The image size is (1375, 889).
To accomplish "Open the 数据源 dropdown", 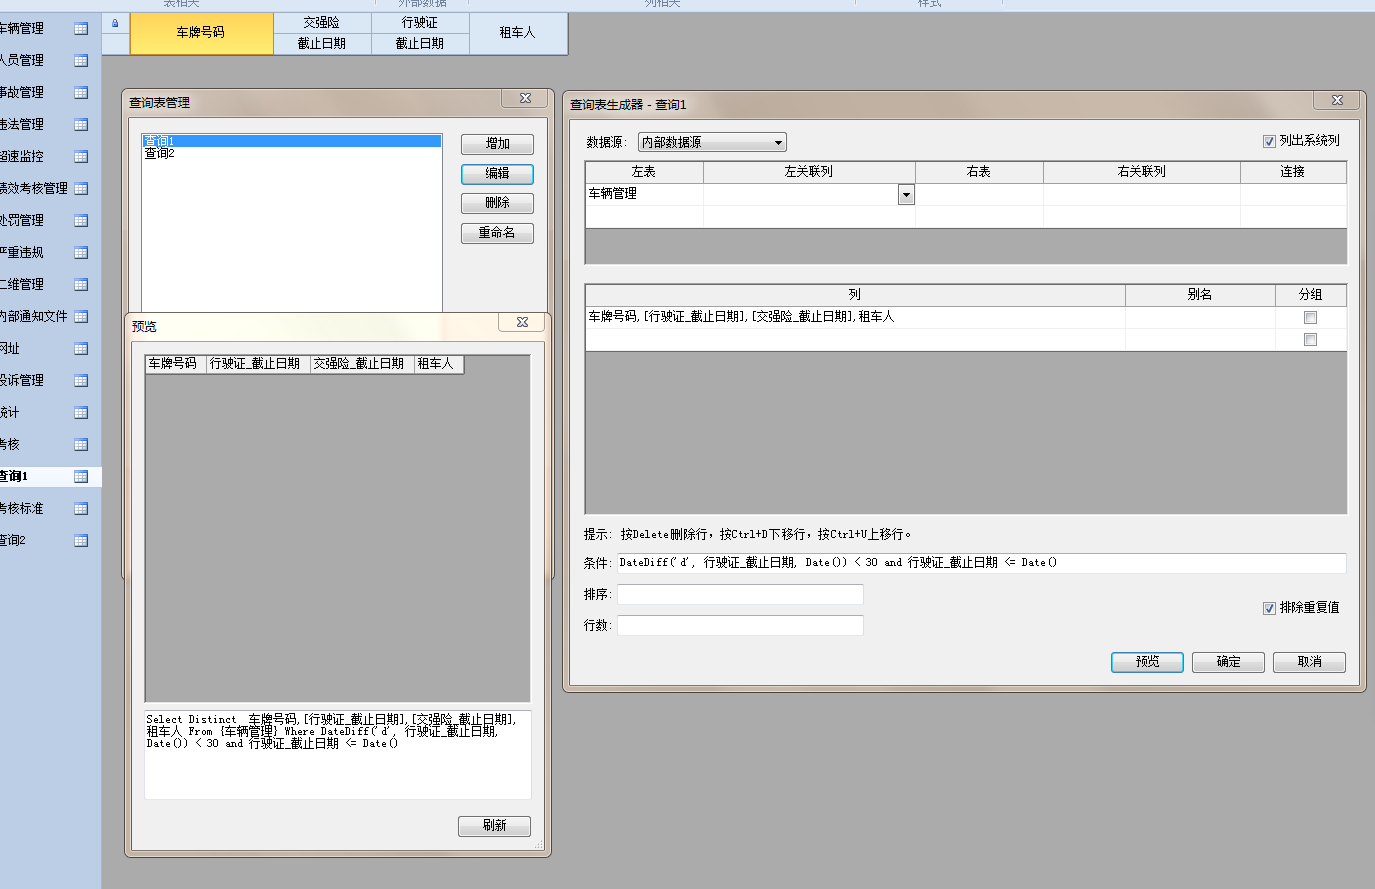I will [712, 143].
